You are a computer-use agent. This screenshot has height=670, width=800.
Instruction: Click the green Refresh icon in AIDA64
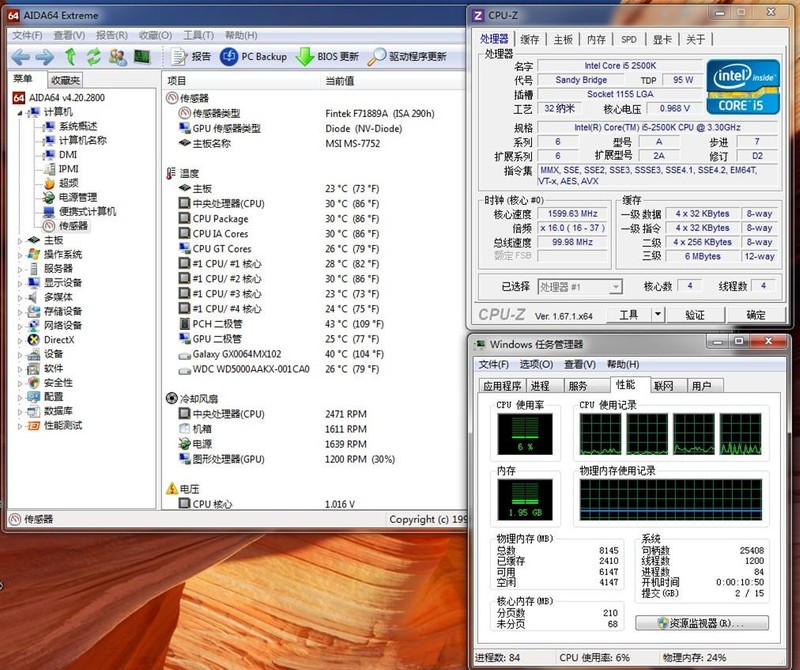pos(93,57)
